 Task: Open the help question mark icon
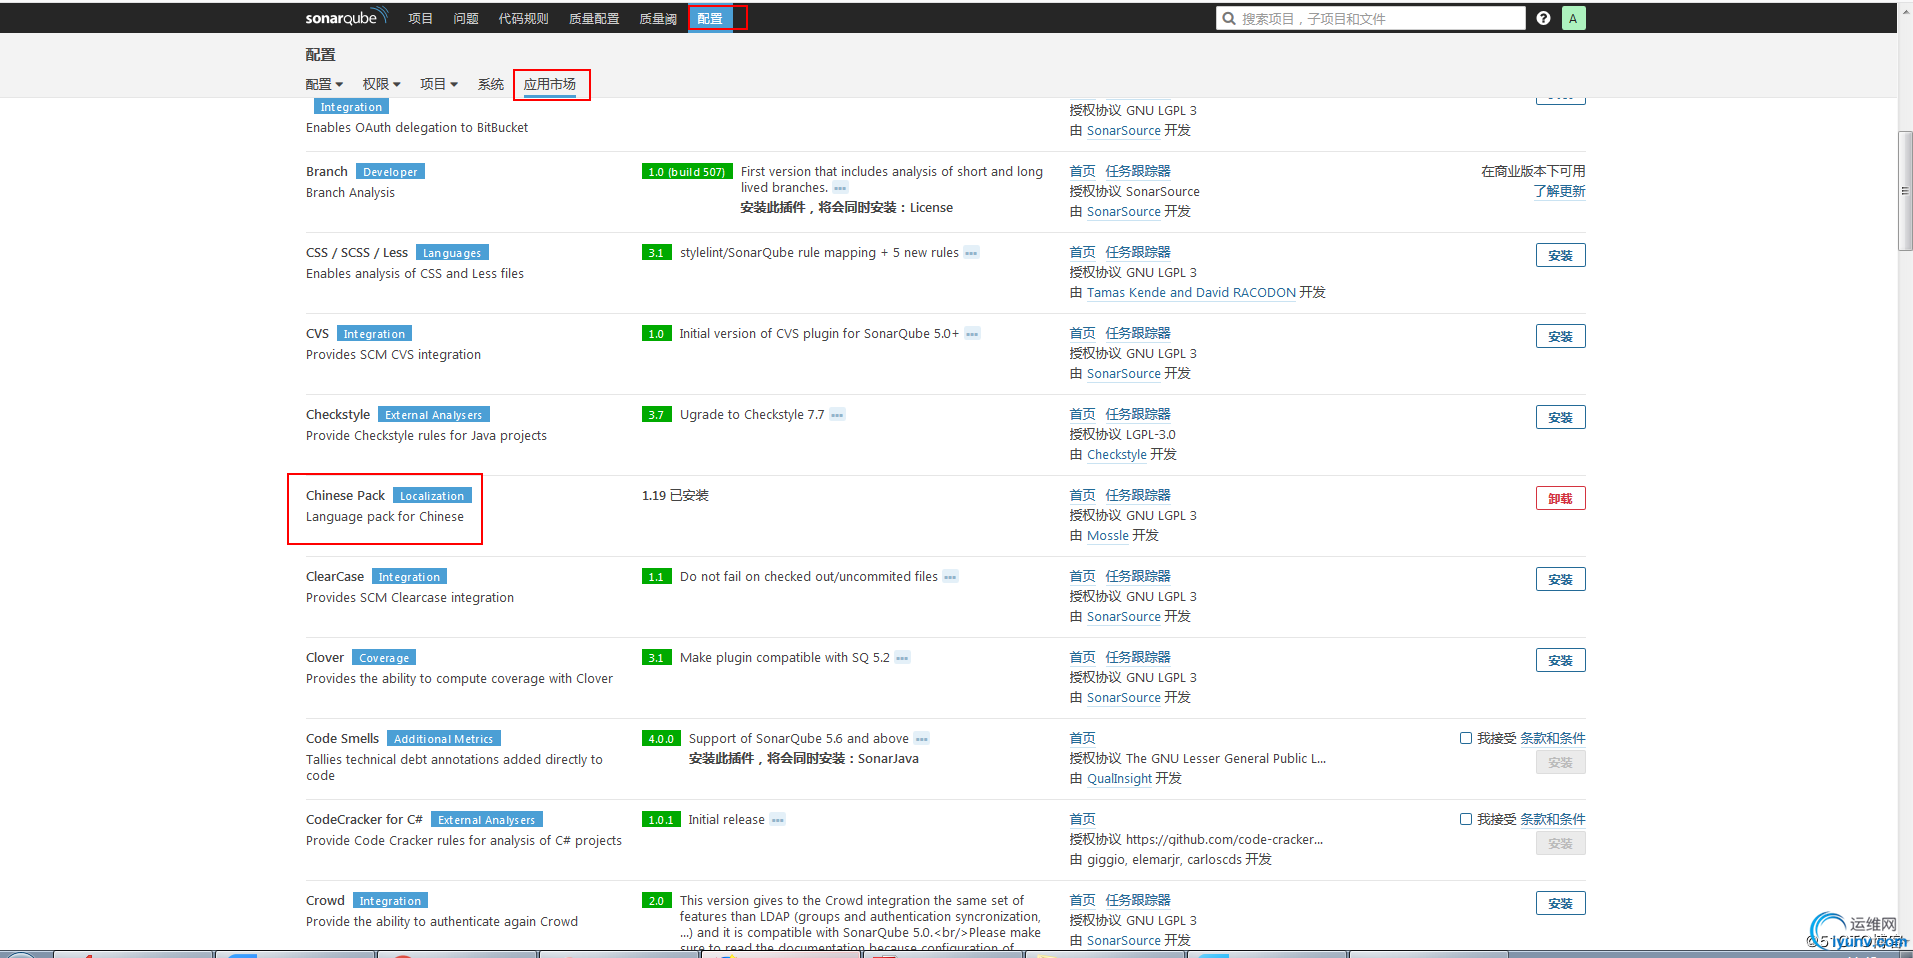point(1543,18)
